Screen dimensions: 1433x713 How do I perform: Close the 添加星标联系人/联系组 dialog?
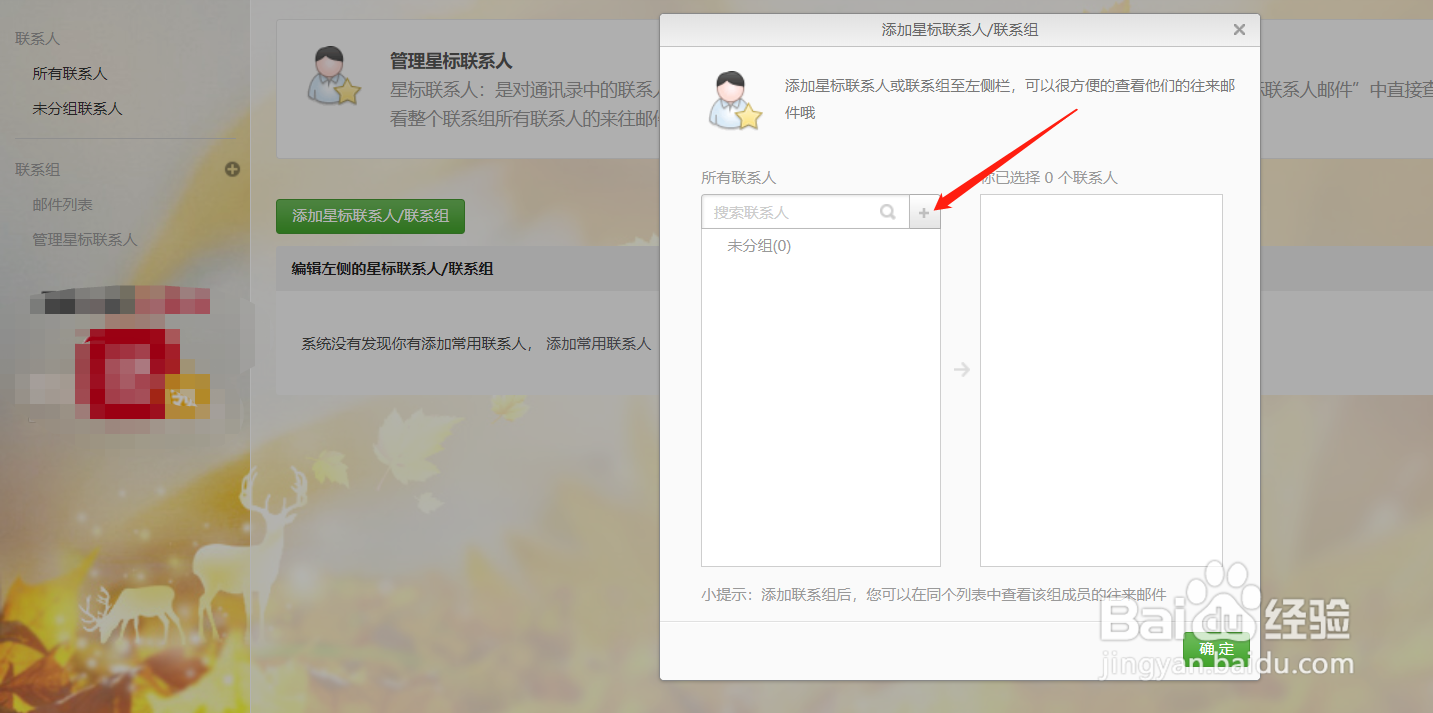(1238, 29)
